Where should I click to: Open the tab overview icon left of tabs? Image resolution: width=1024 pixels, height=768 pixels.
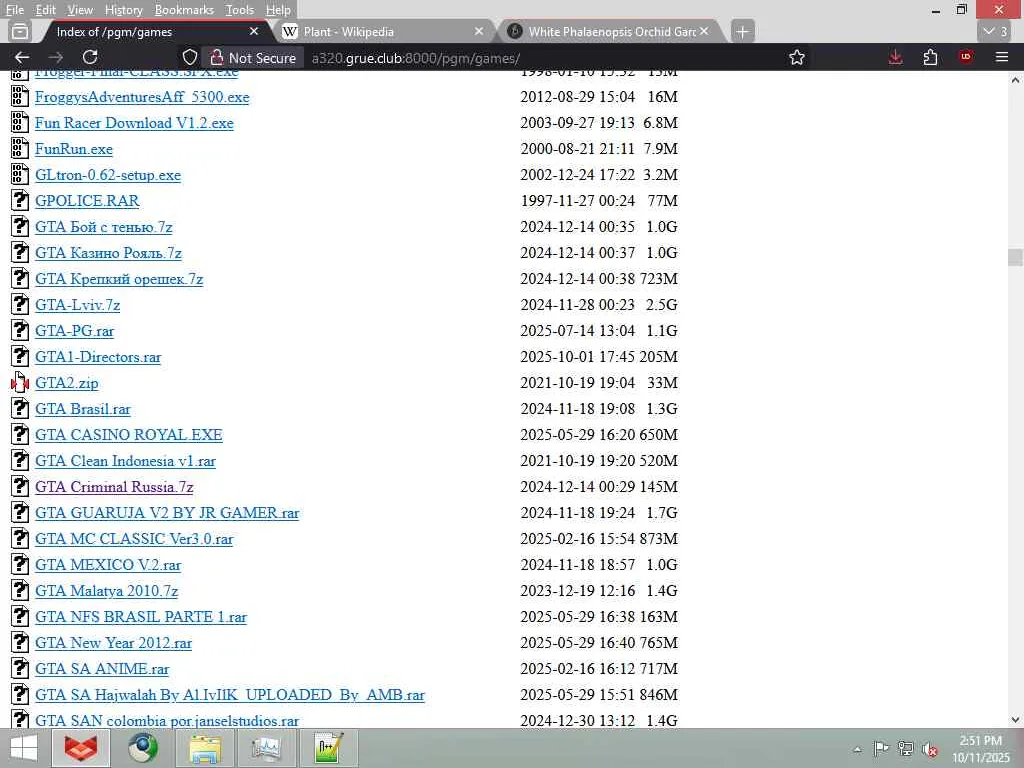20,31
